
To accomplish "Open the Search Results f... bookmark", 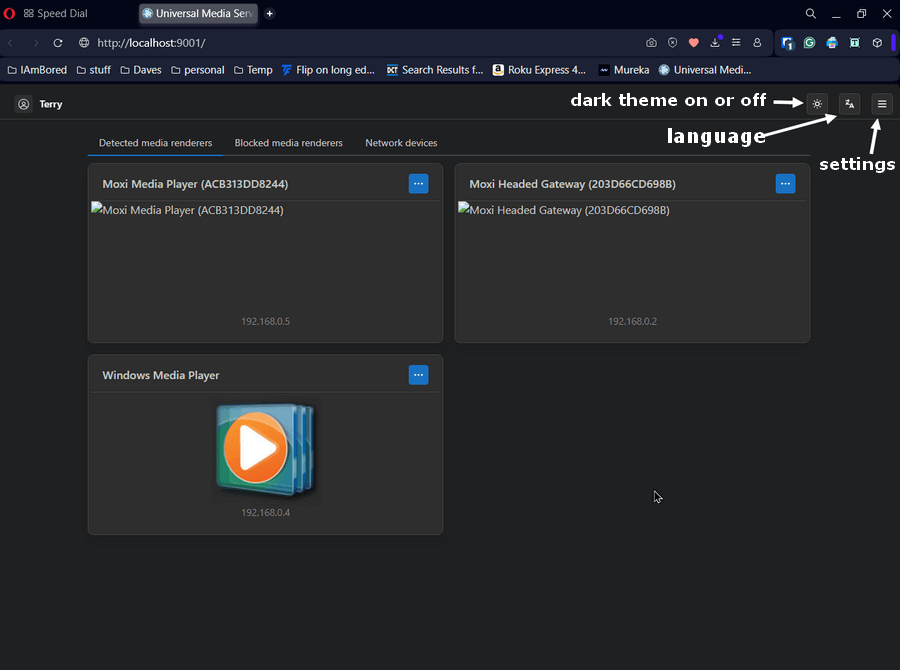I will (435, 70).
